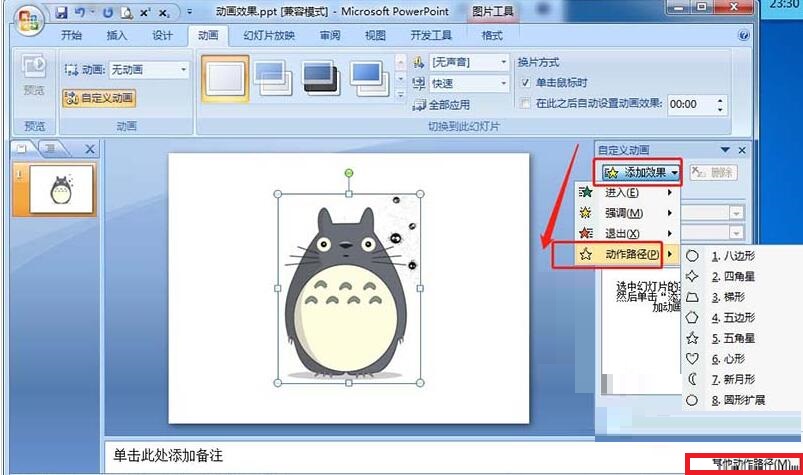Switch to the 开始 ribbon tab
This screenshot has width=803, height=475.
click(72, 35)
